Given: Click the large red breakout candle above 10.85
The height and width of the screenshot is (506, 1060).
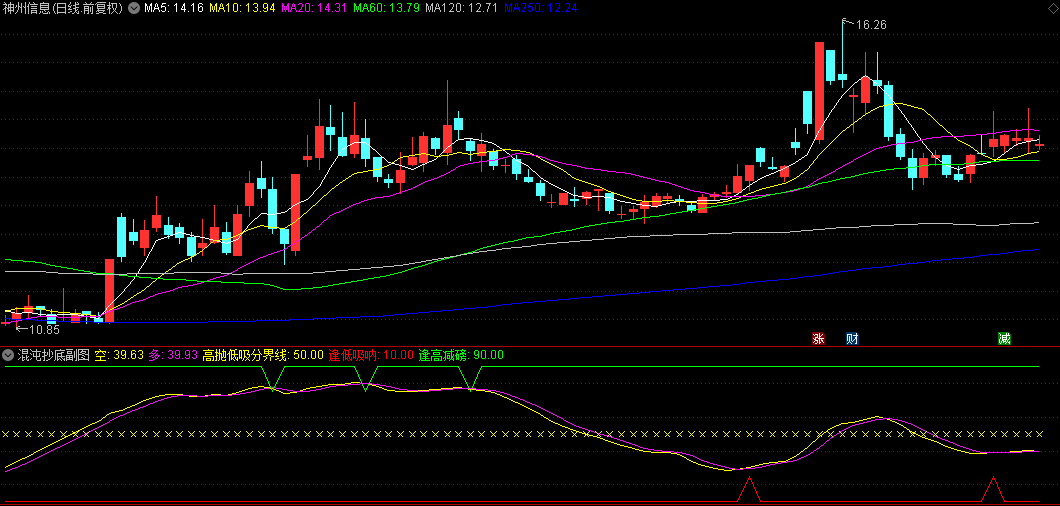Looking at the screenshot, I should 110,290.
